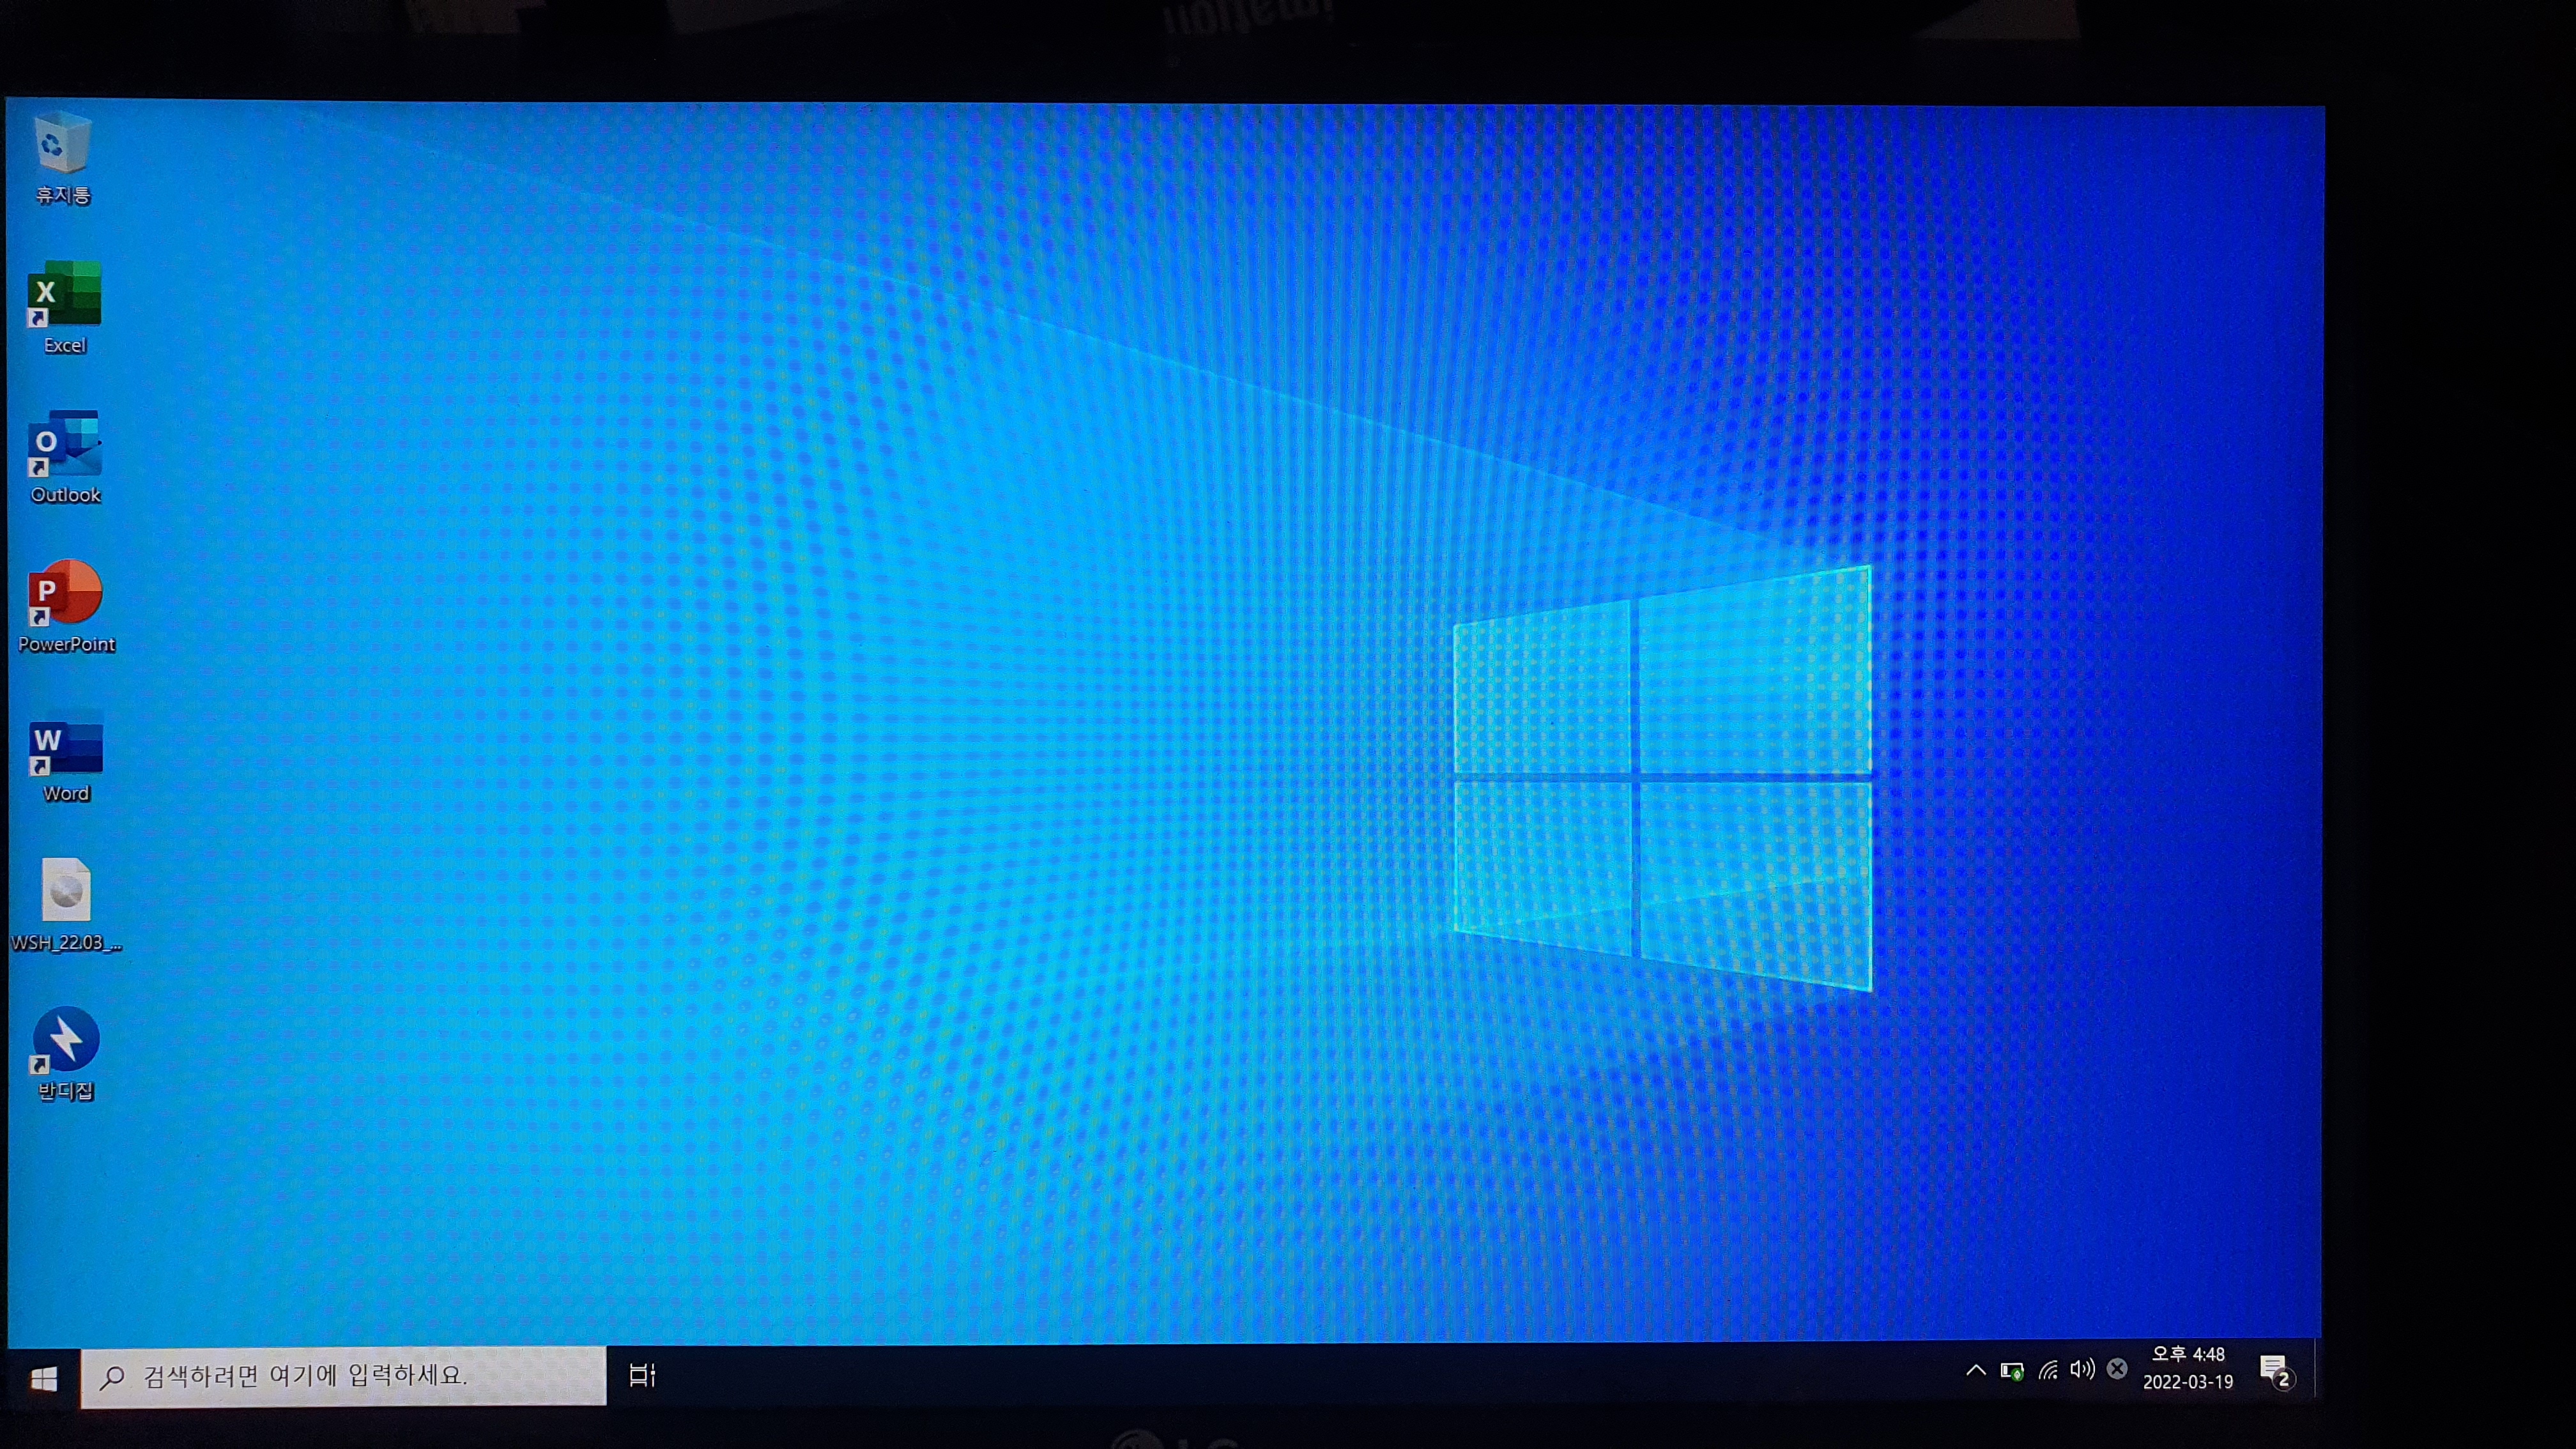Open the Windows Start menu
This screenshot has width=2576, height=1449.
pos(44,1379)
